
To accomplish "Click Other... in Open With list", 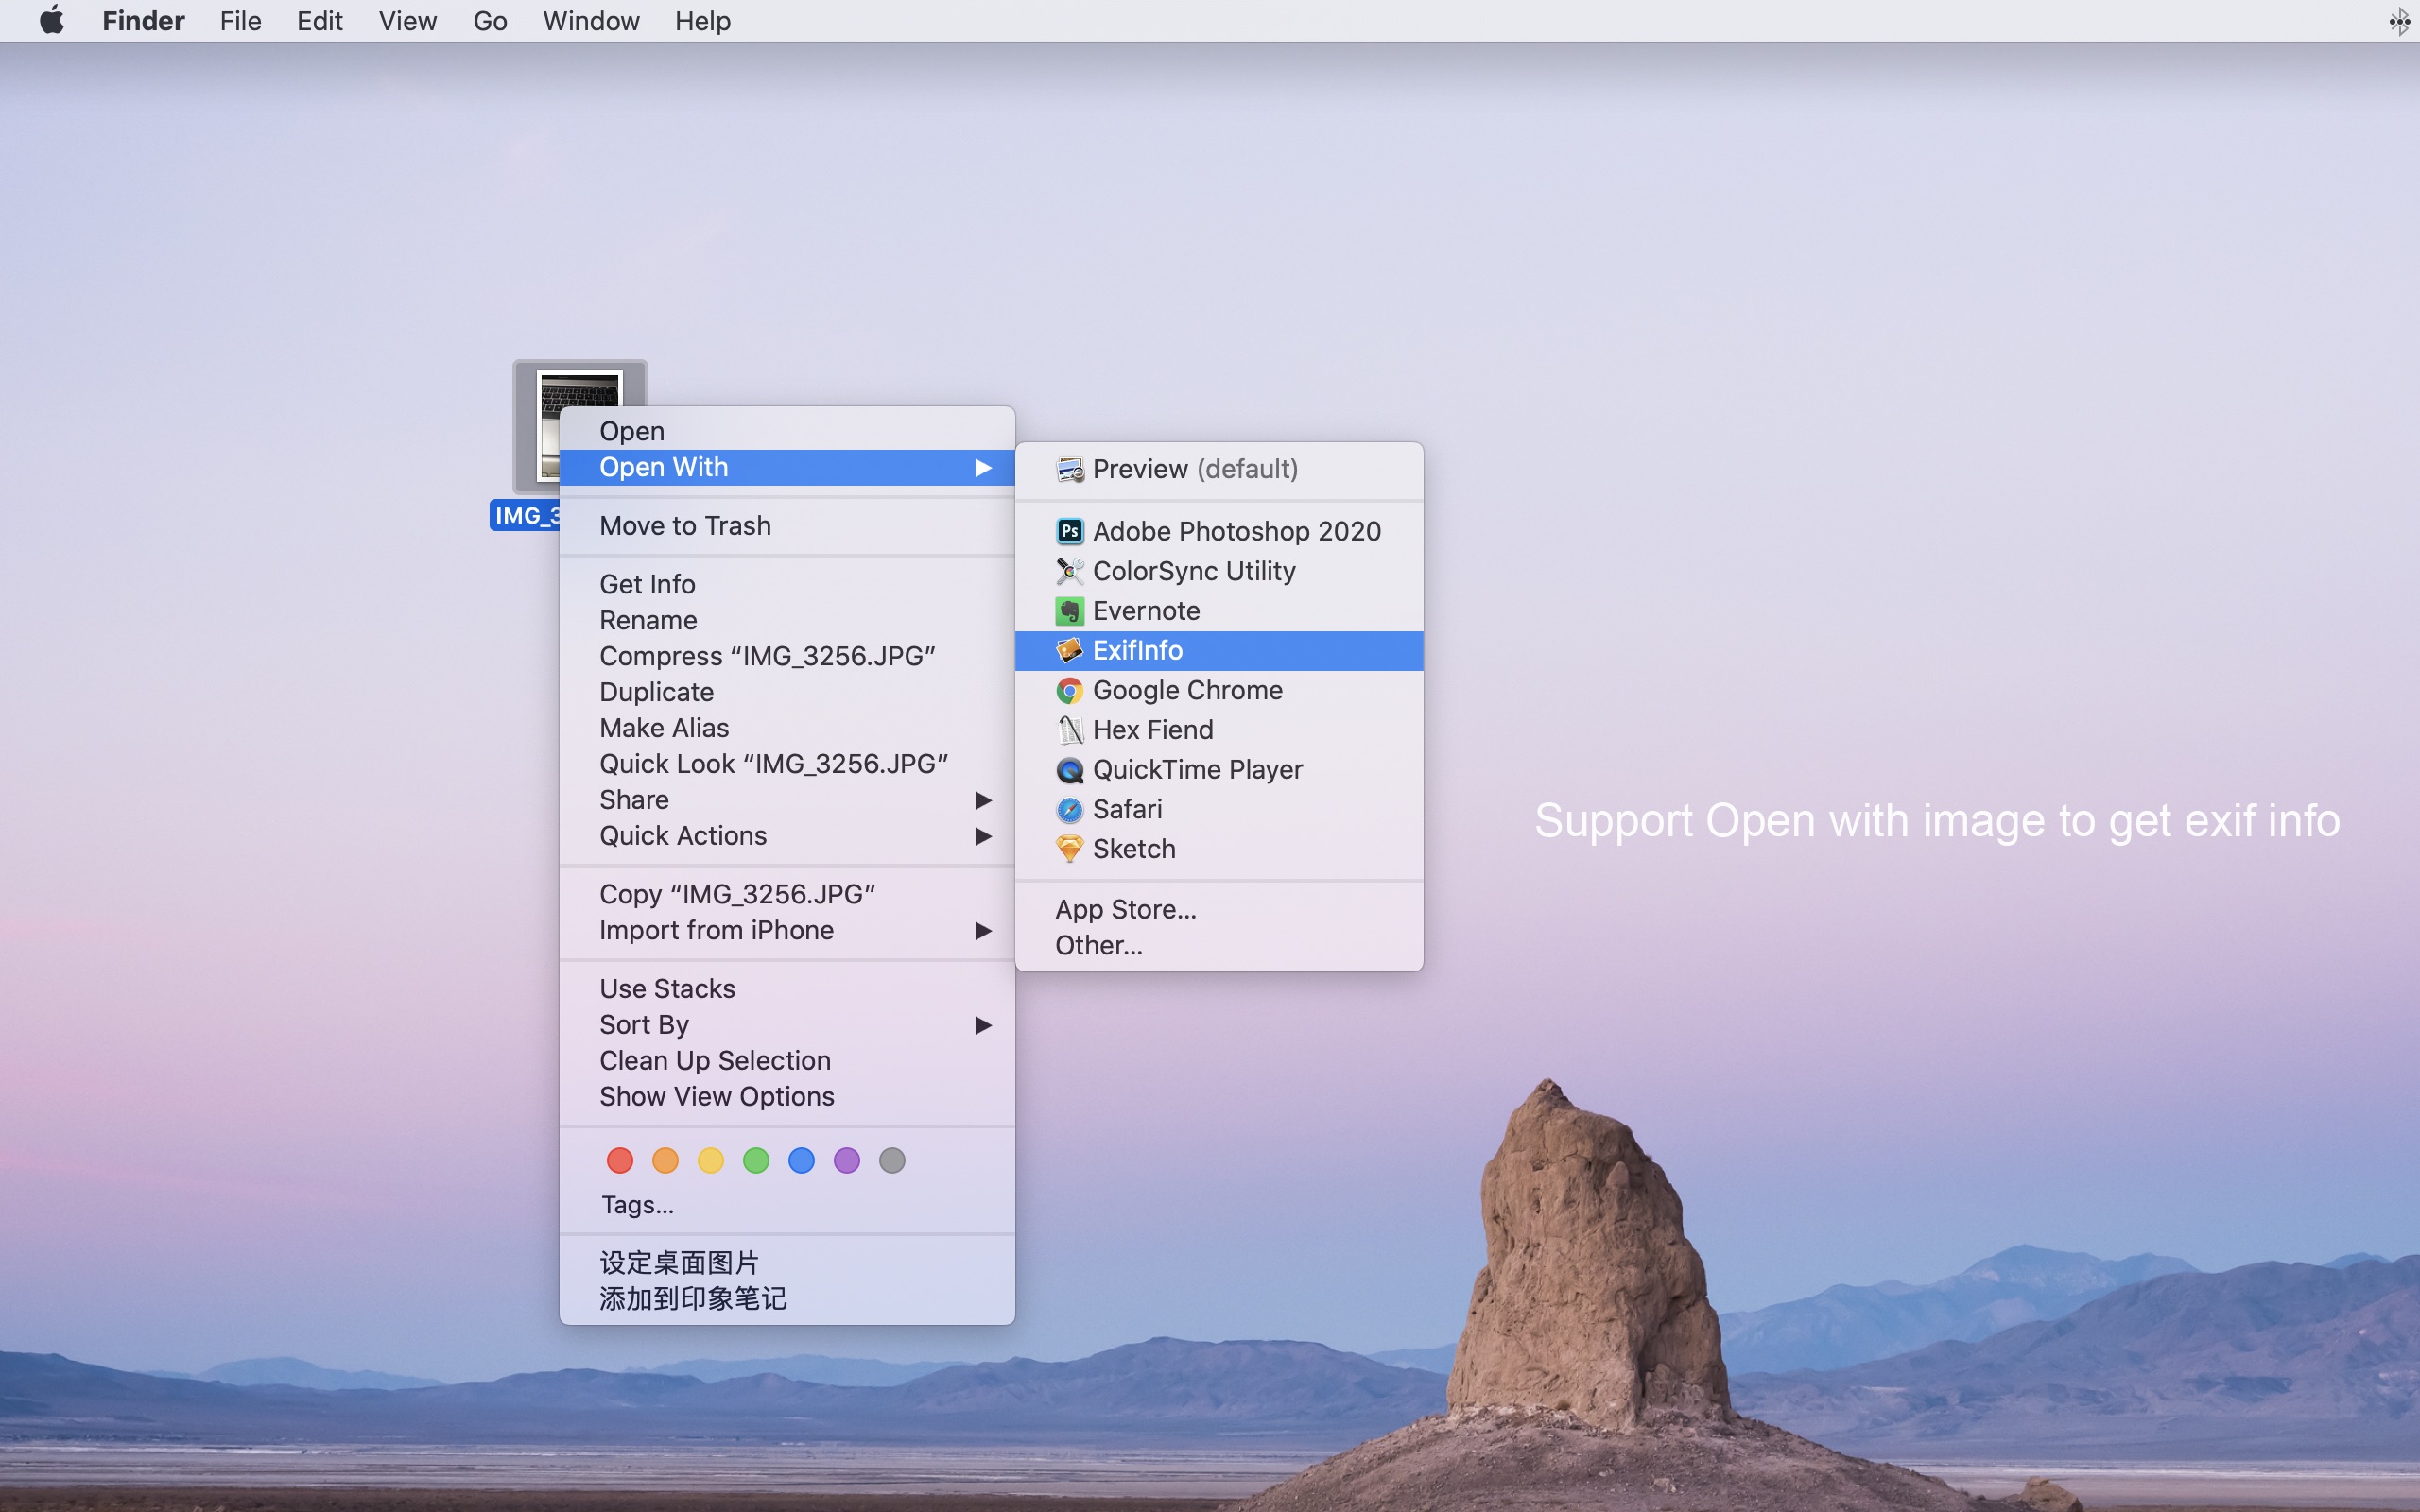I will [1098, 946].
